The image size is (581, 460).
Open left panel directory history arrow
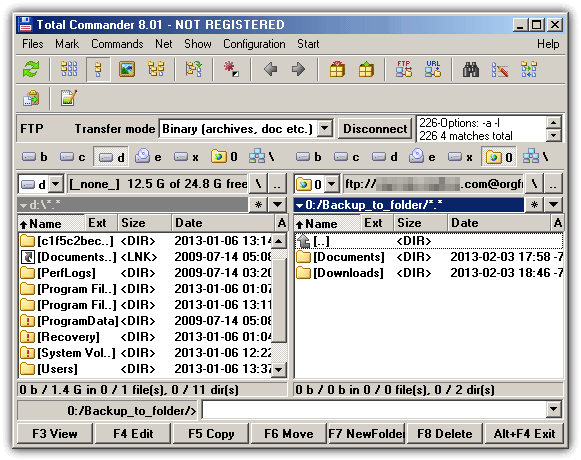tap(278, 205)
